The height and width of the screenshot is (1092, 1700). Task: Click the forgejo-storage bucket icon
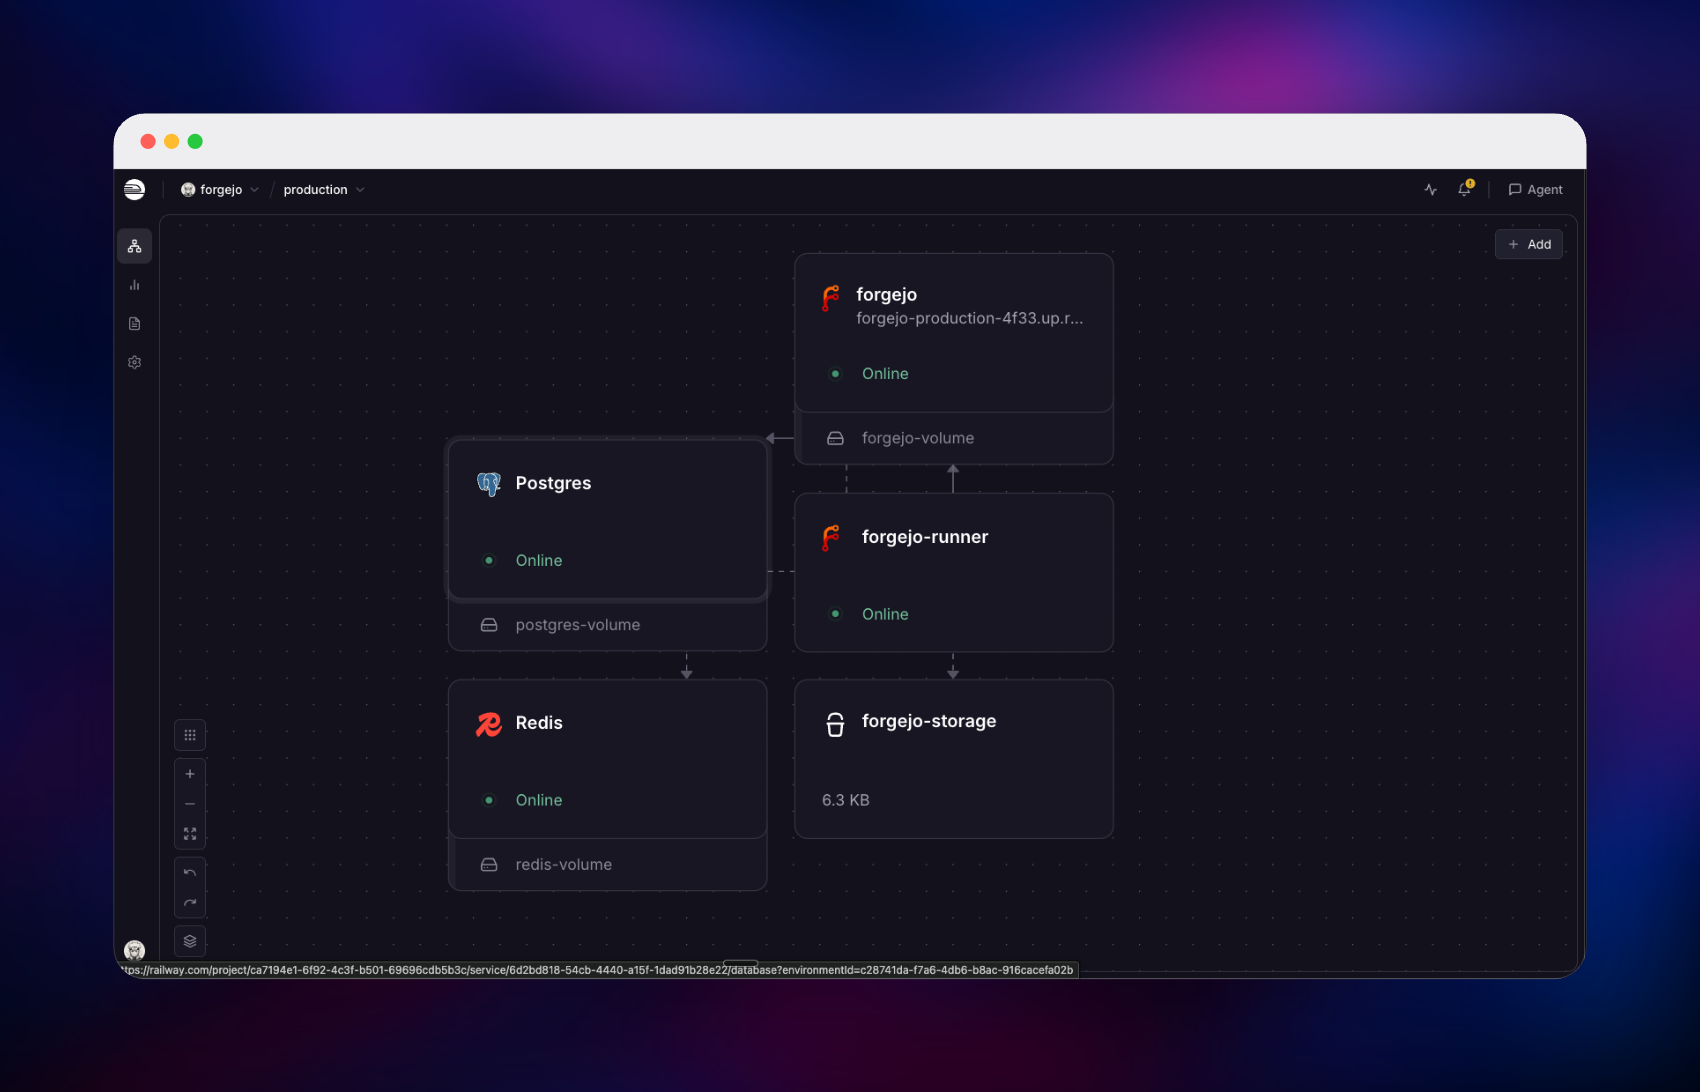835,724
